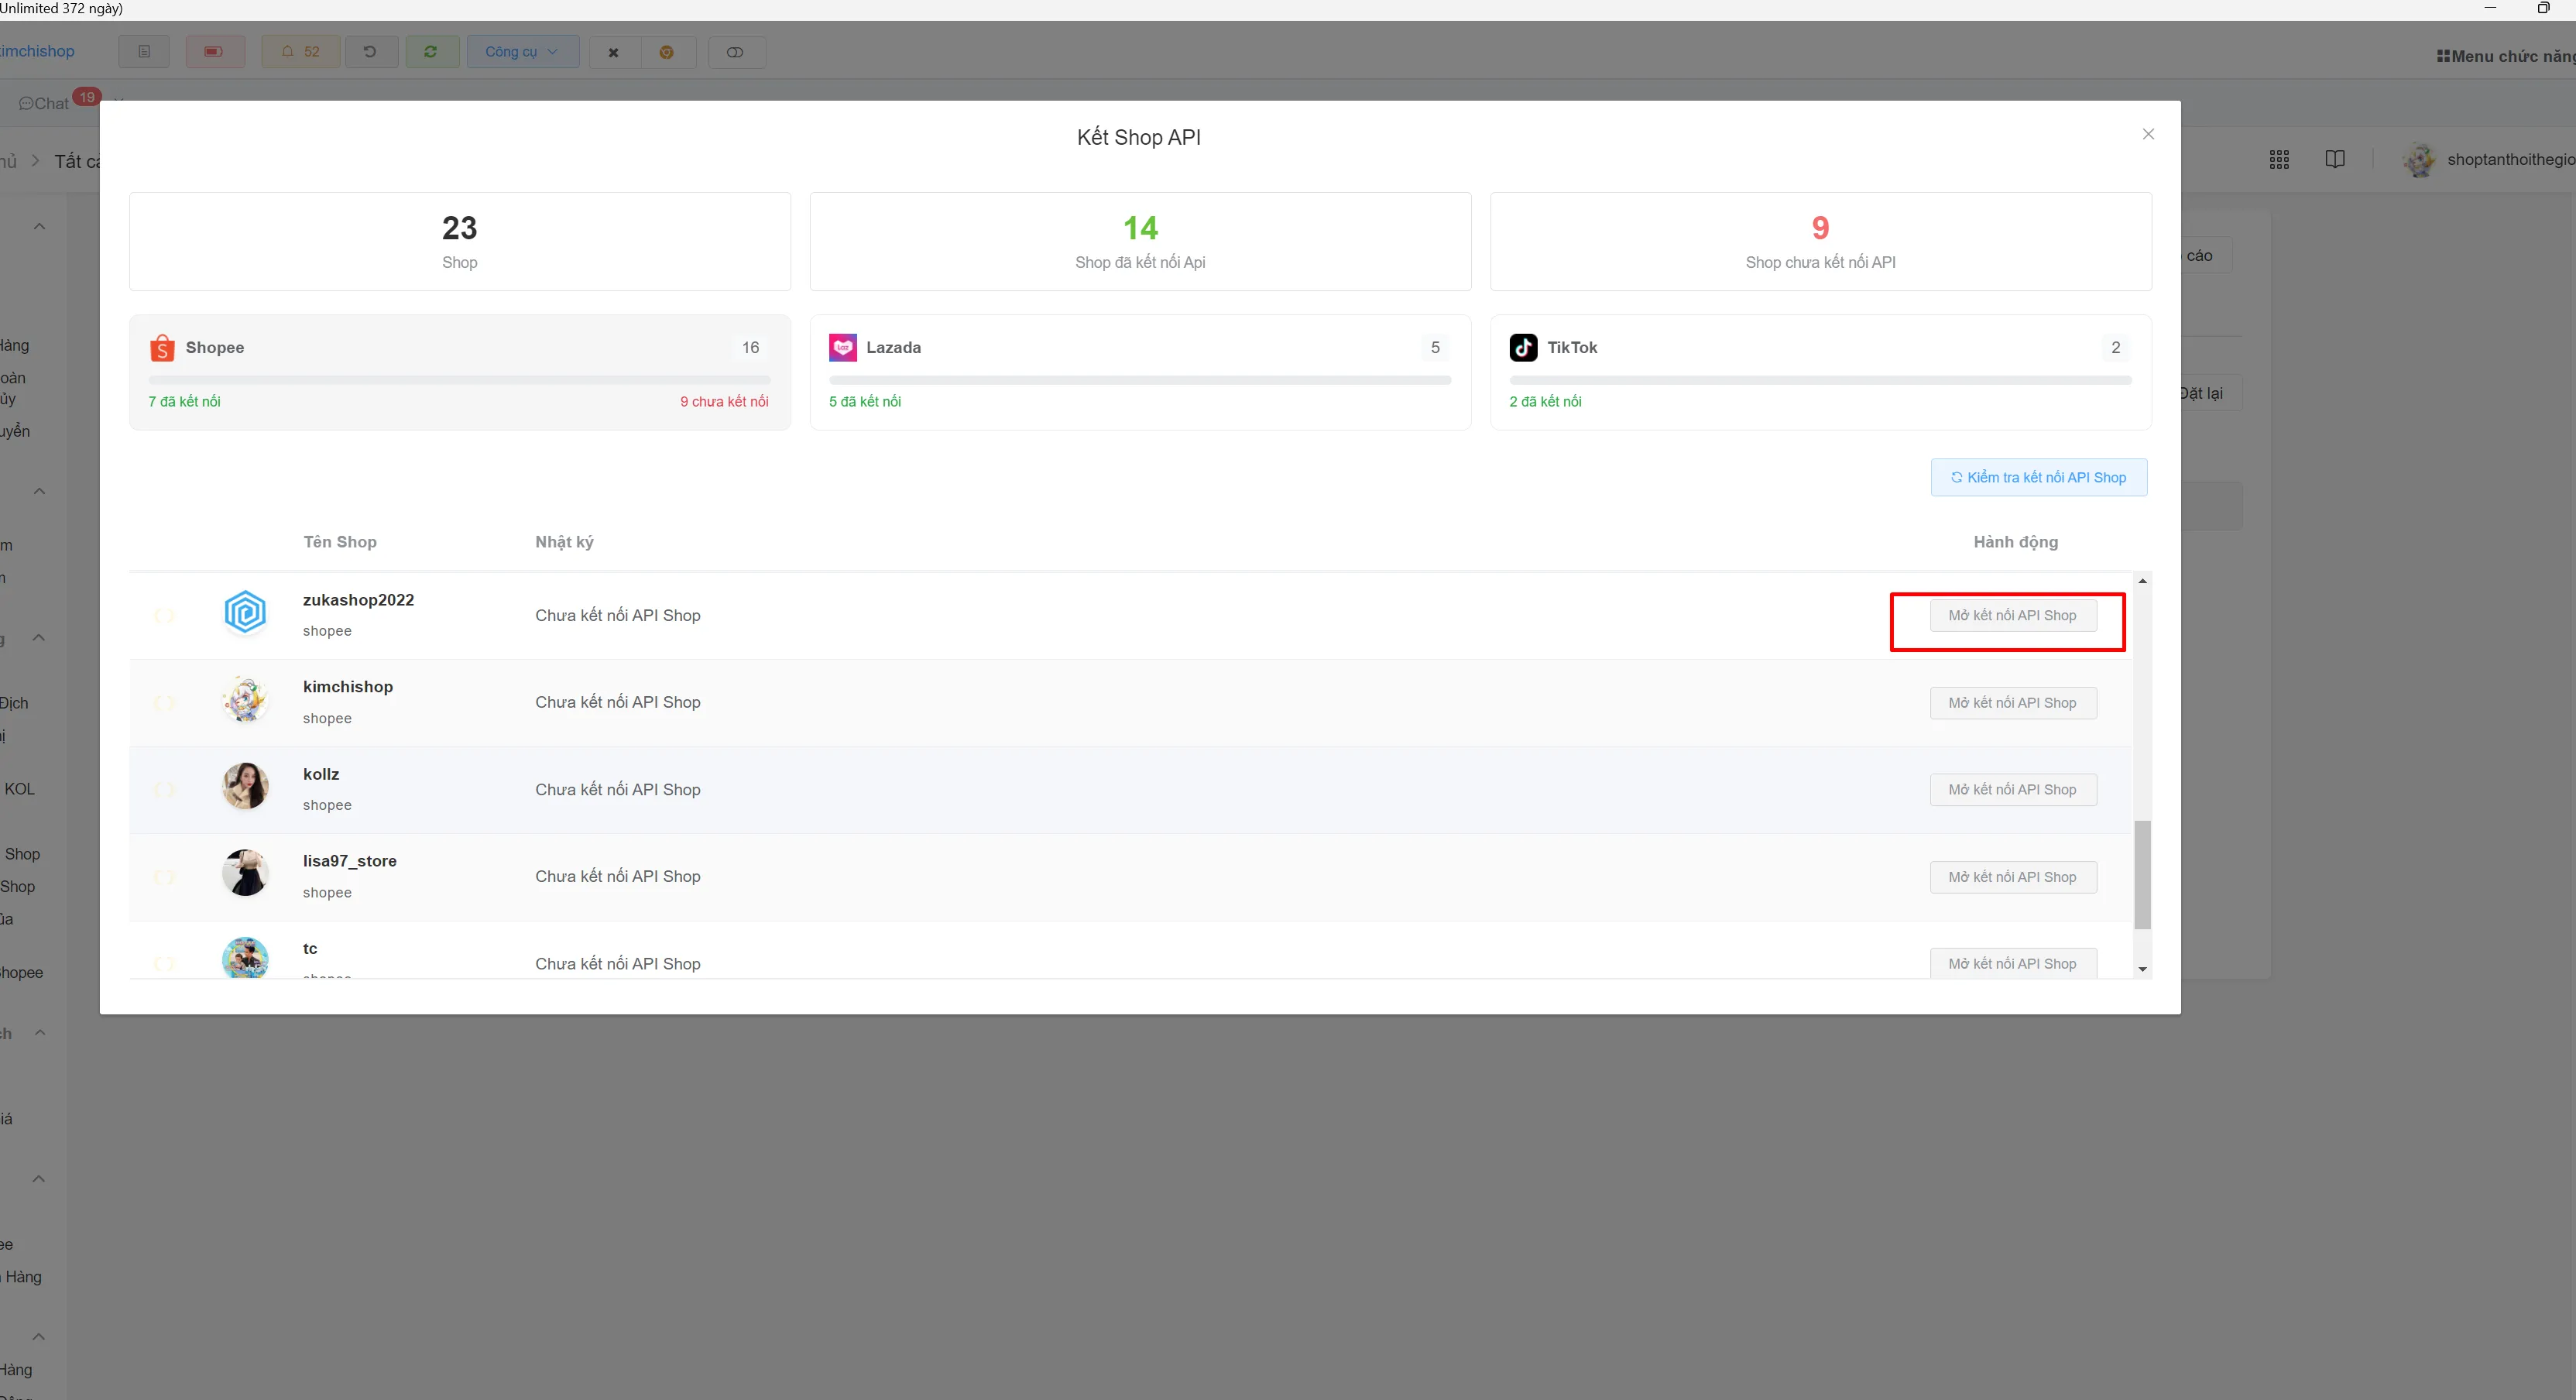Click the lisa97_store profile photo
The image size is (2576, 1400).
[x=245, y=873]
